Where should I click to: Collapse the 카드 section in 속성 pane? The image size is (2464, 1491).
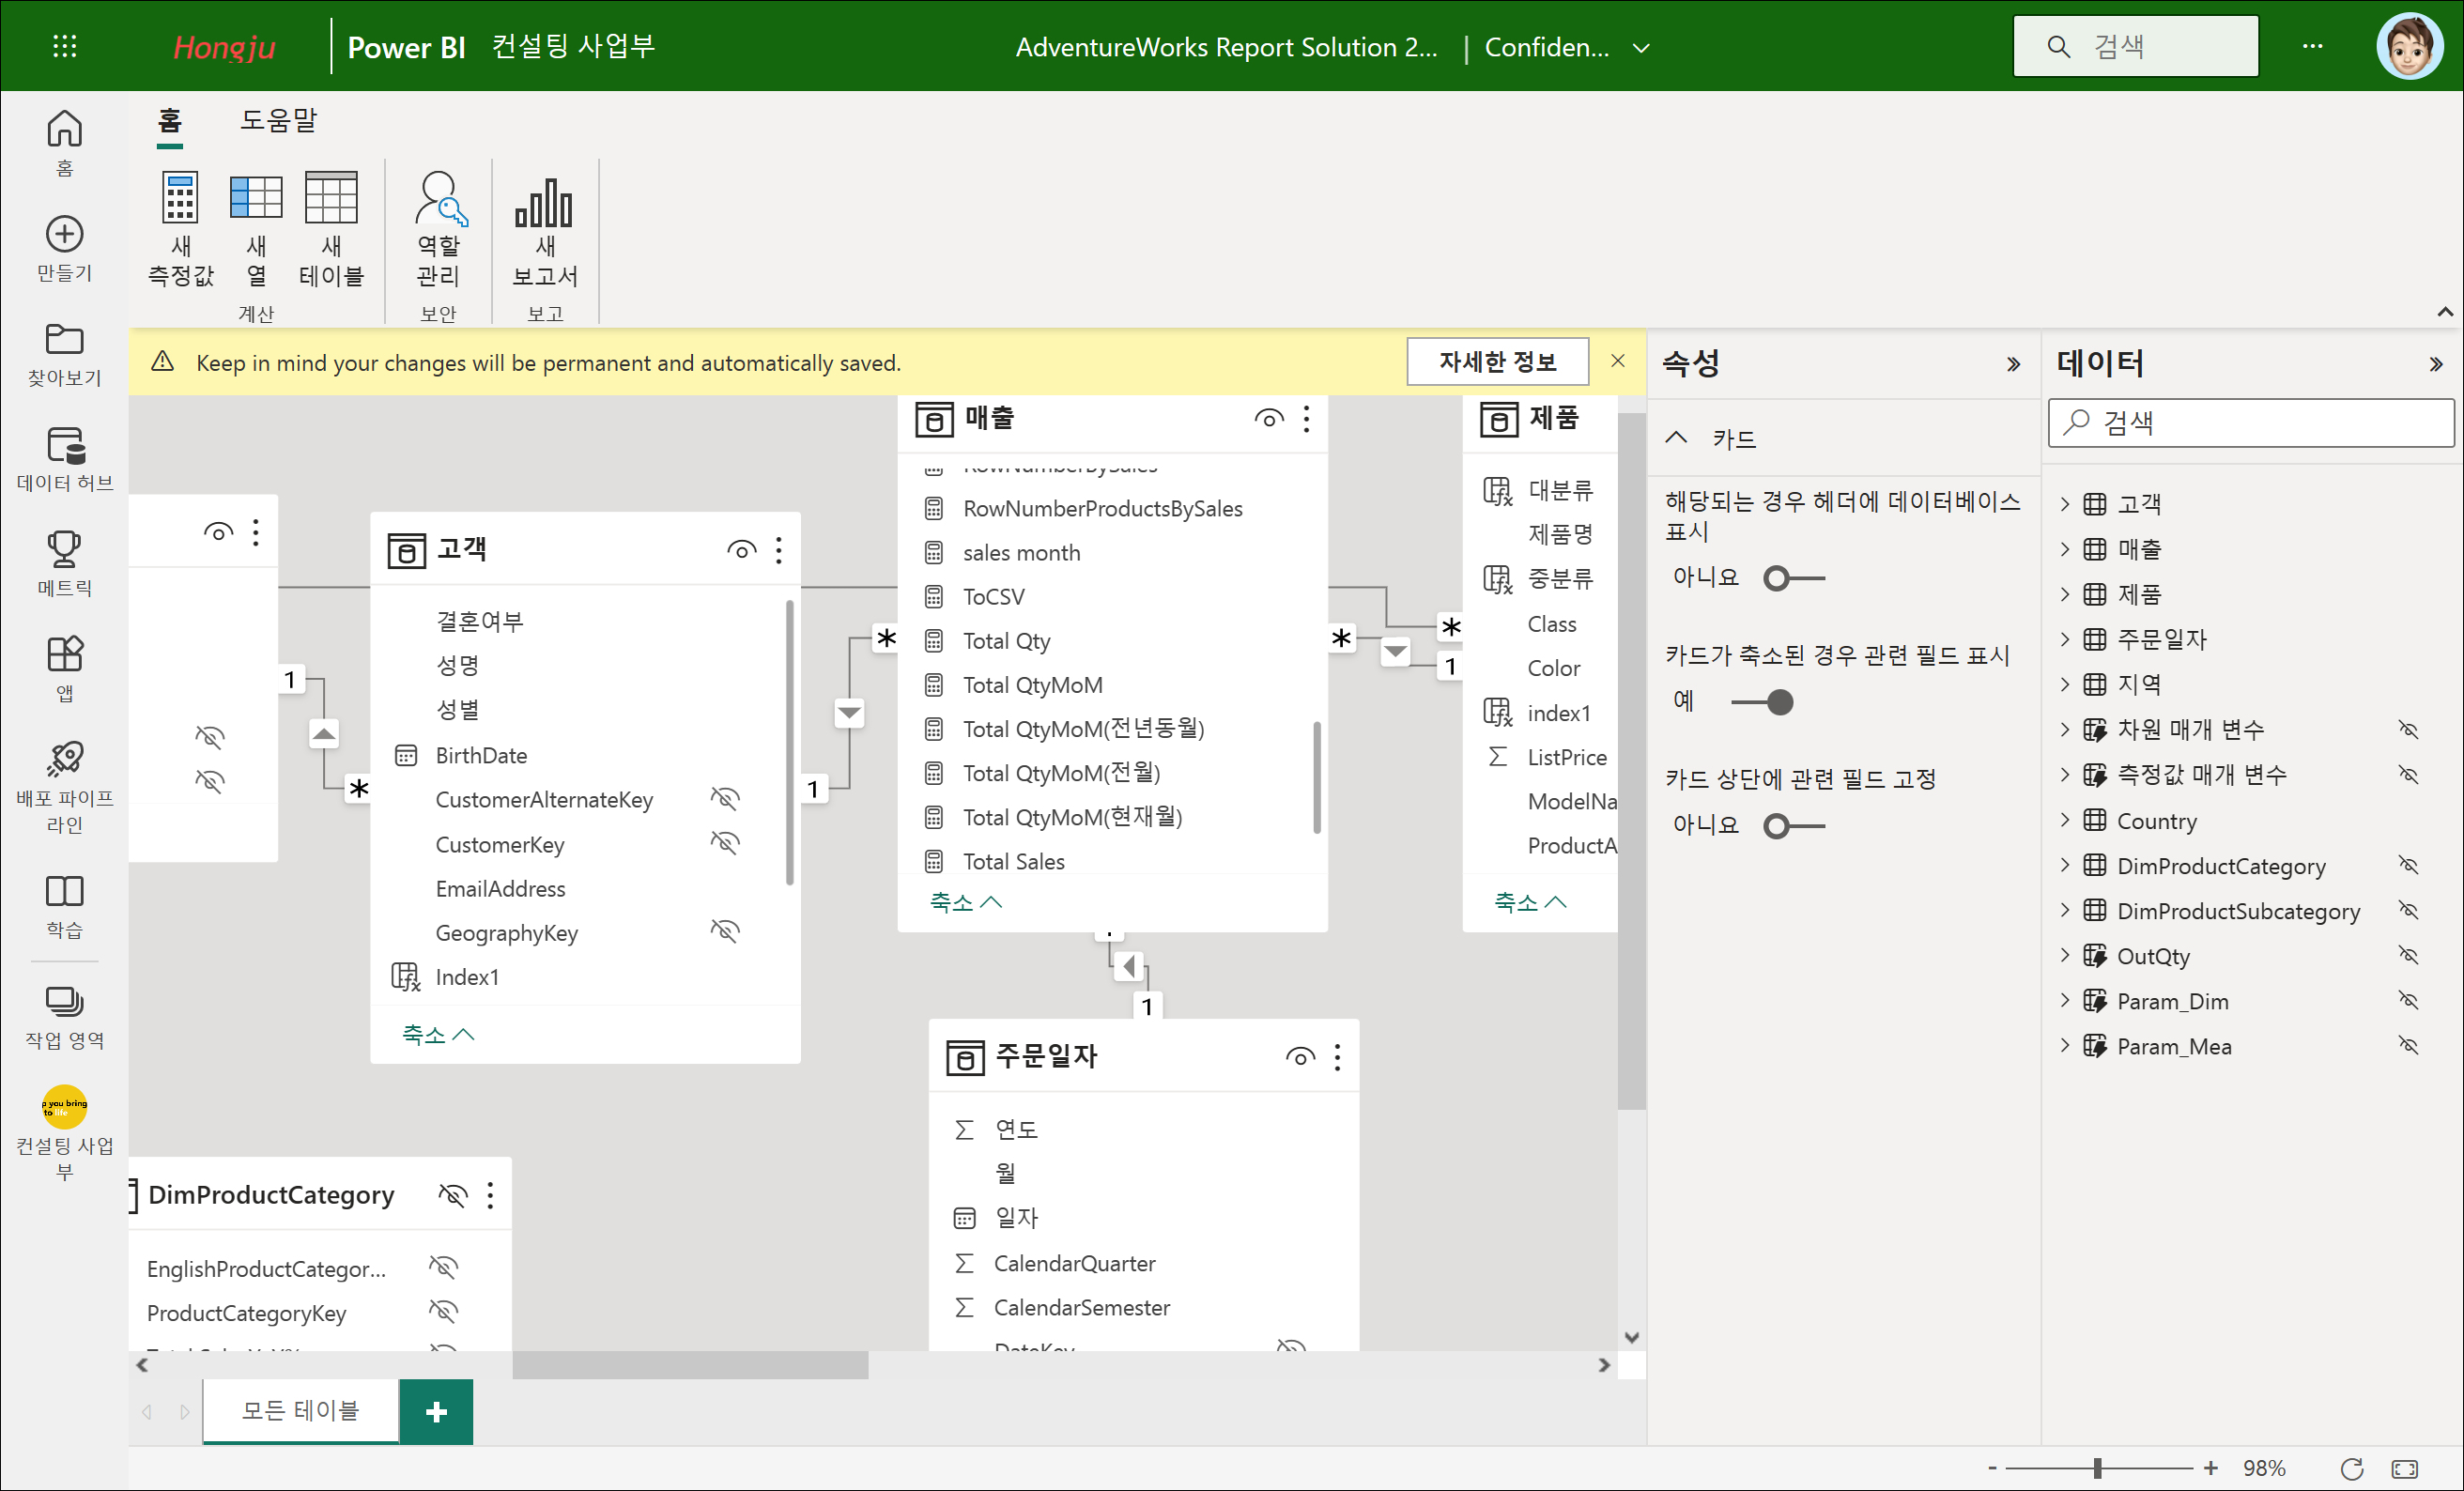(x=1677, y=438)
